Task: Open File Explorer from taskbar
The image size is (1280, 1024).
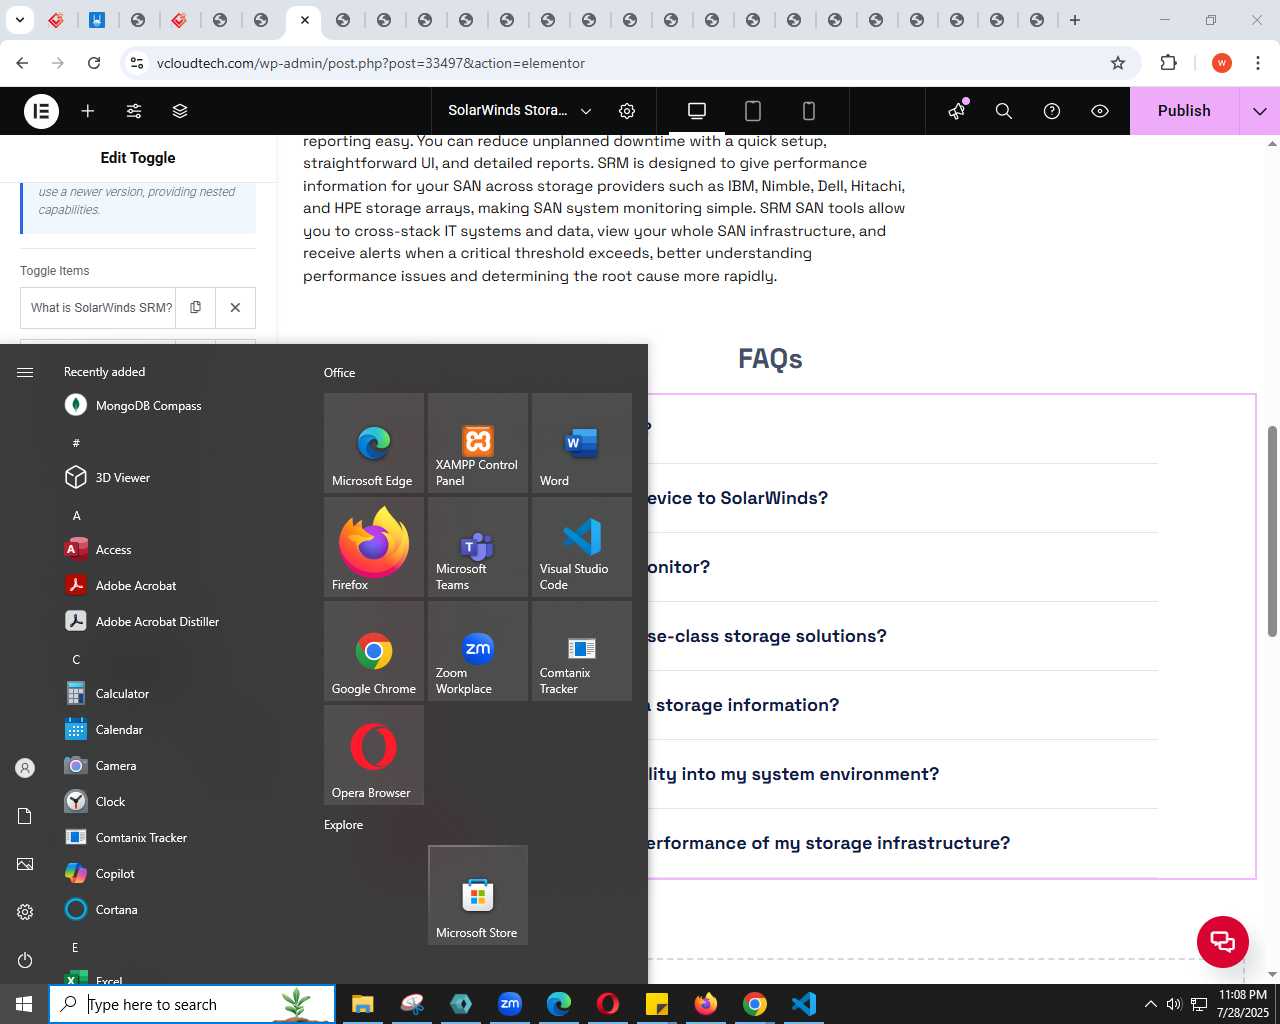Action: coord(362,1004)
